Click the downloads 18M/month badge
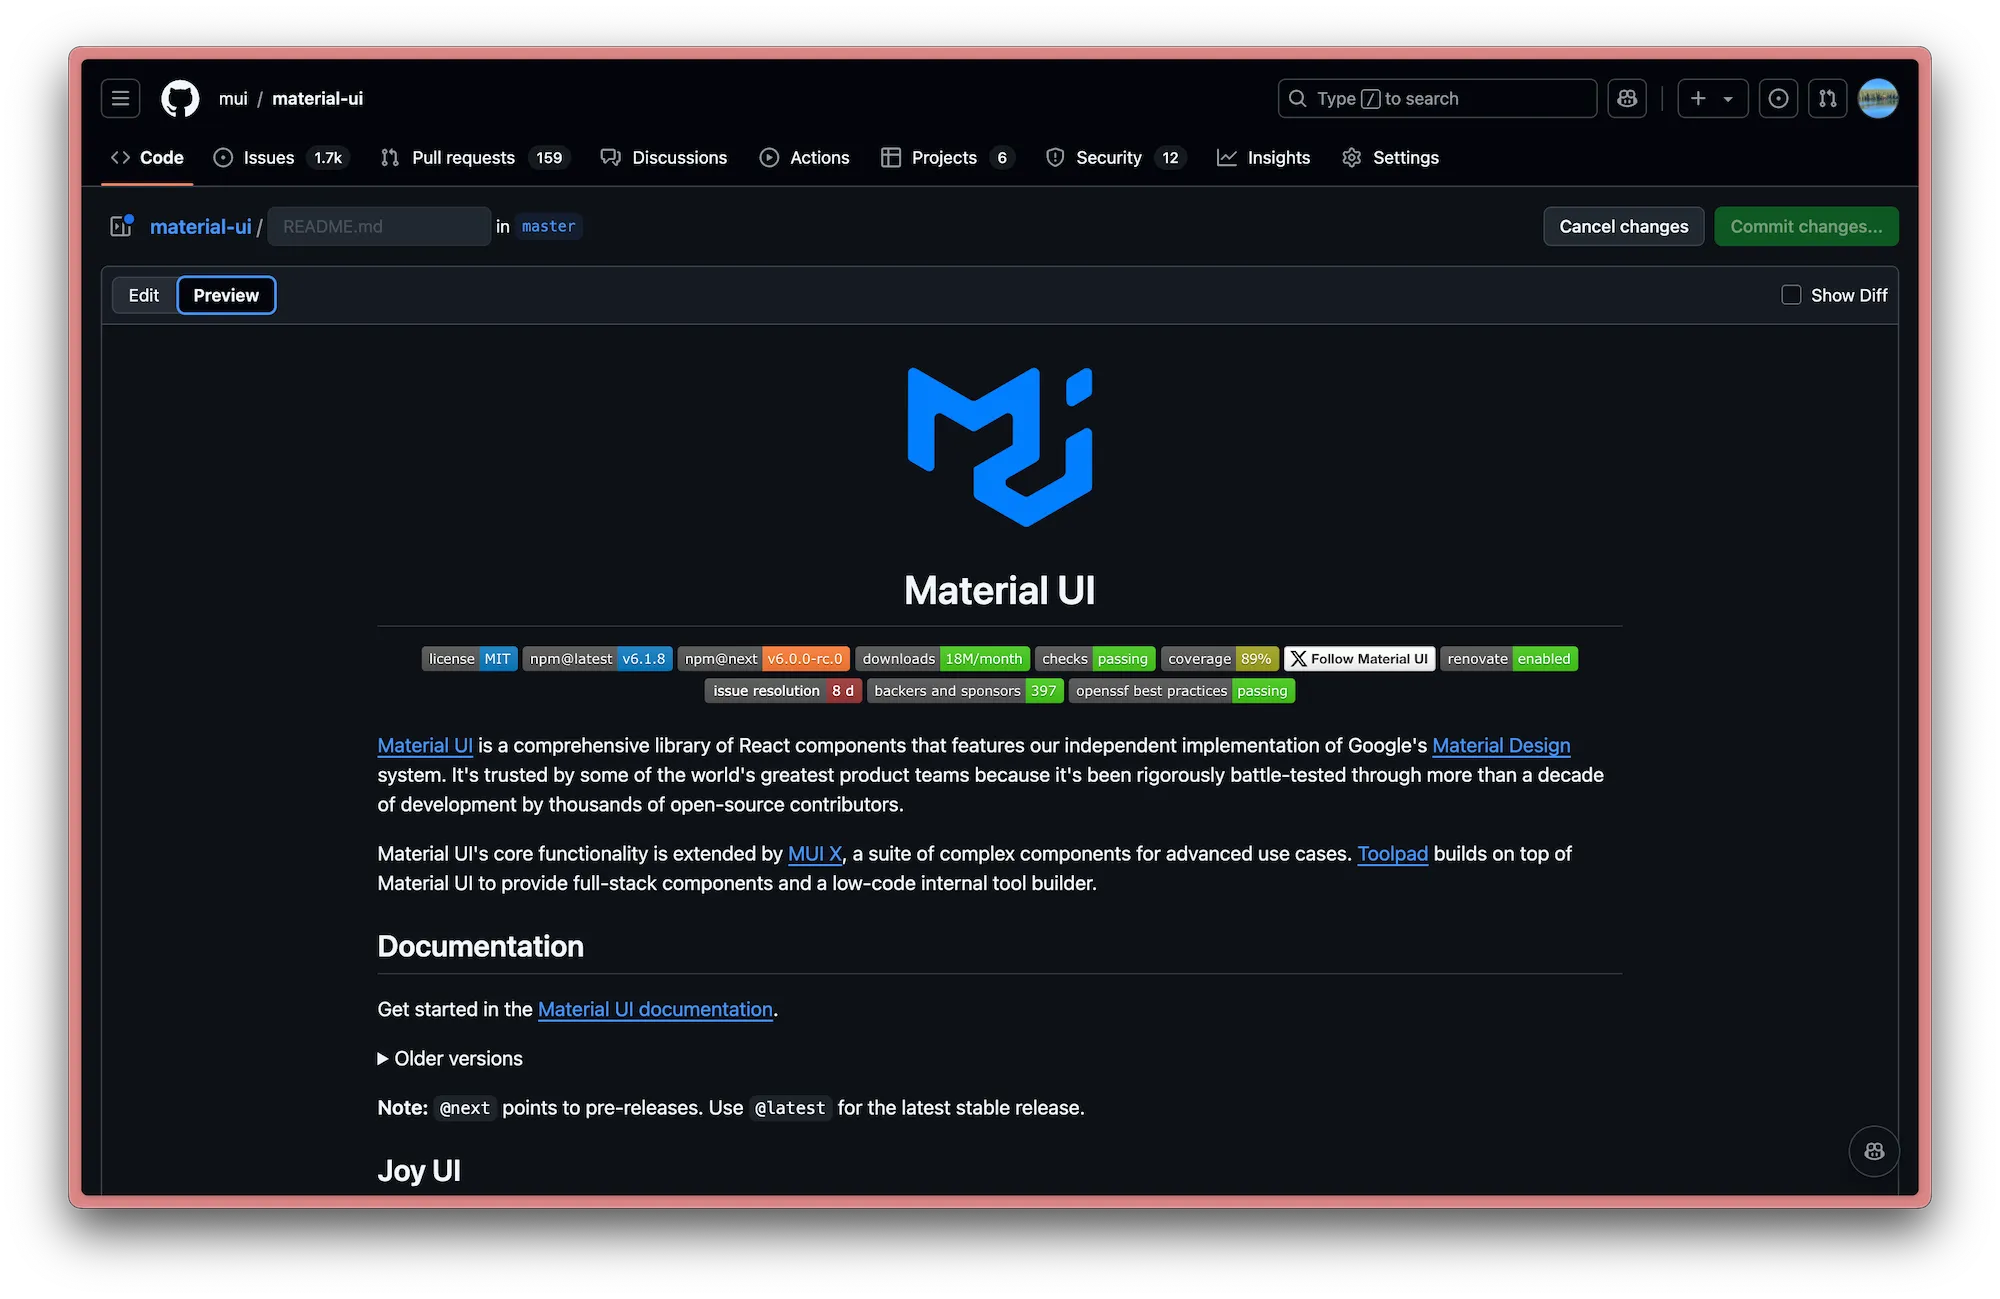This screenshot has height=1299, width=2000. (x=942, y=659)
